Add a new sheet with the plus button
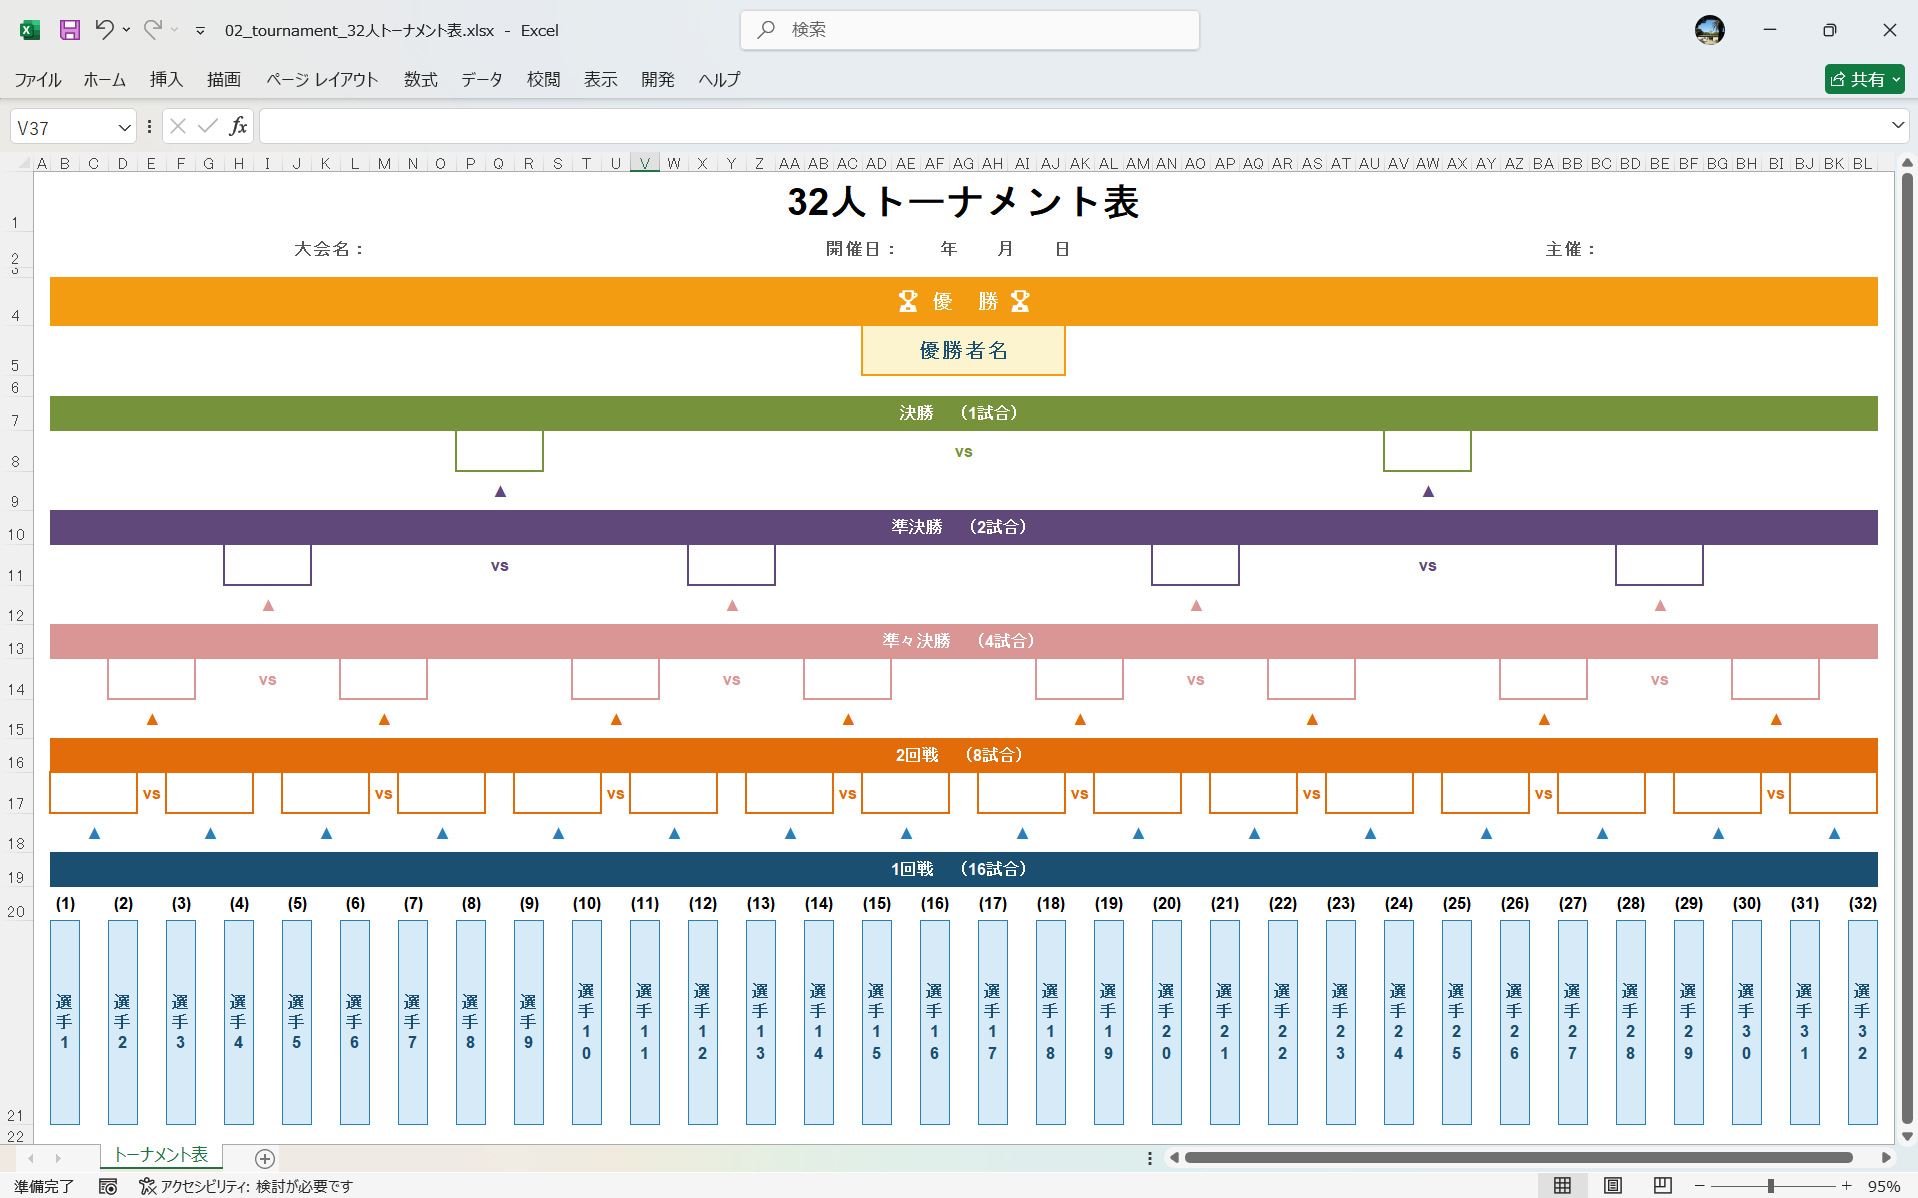 pyautogui.click(x=264, y=1158)
